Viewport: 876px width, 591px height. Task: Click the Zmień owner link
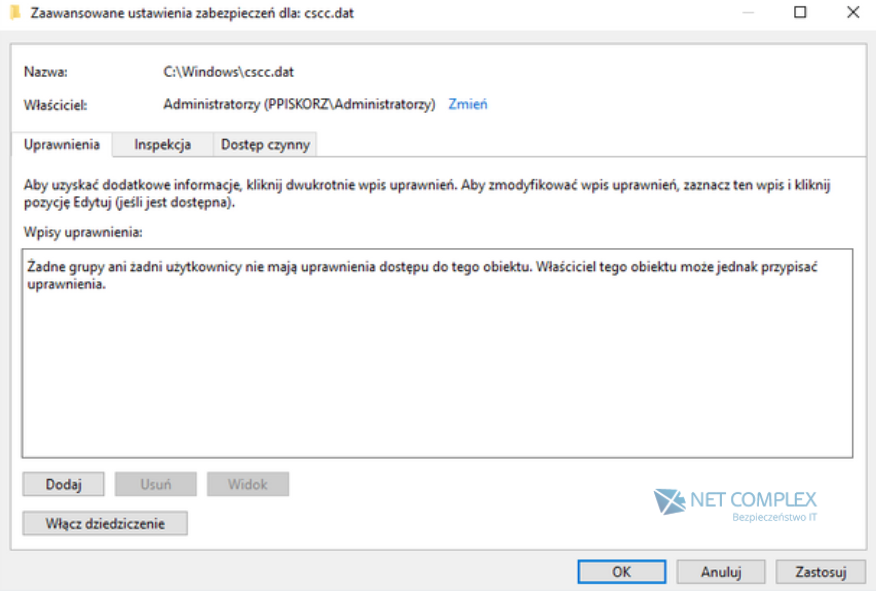[x=468, y=104]
